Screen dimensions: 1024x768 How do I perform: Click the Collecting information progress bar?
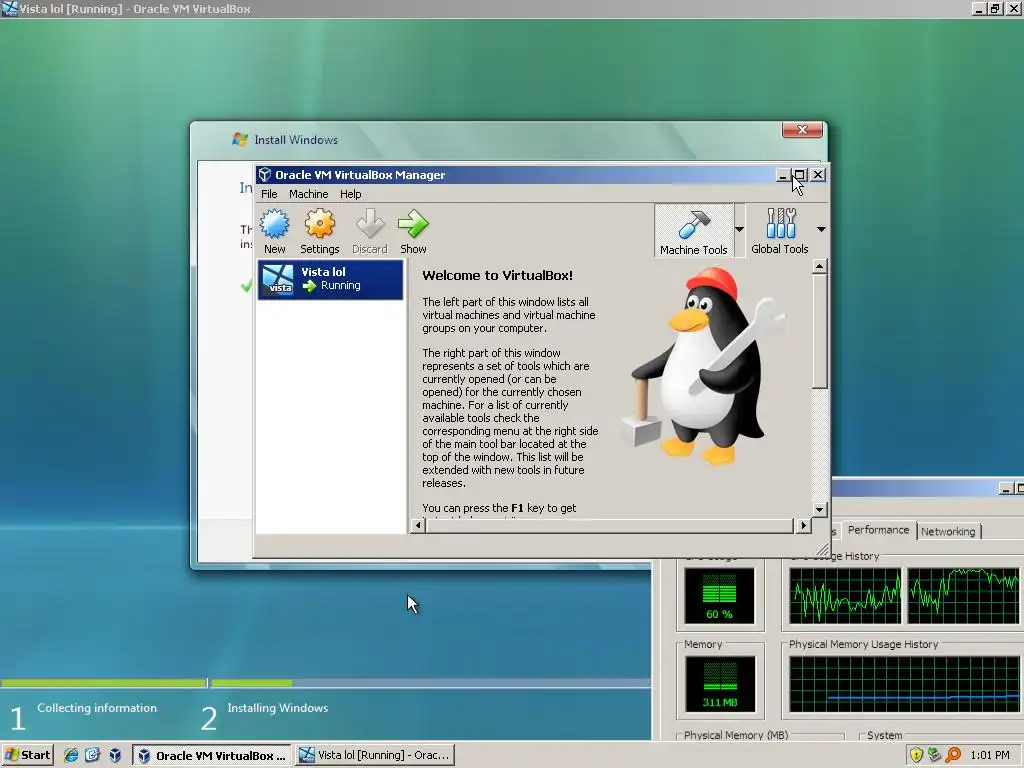[103, 683]
